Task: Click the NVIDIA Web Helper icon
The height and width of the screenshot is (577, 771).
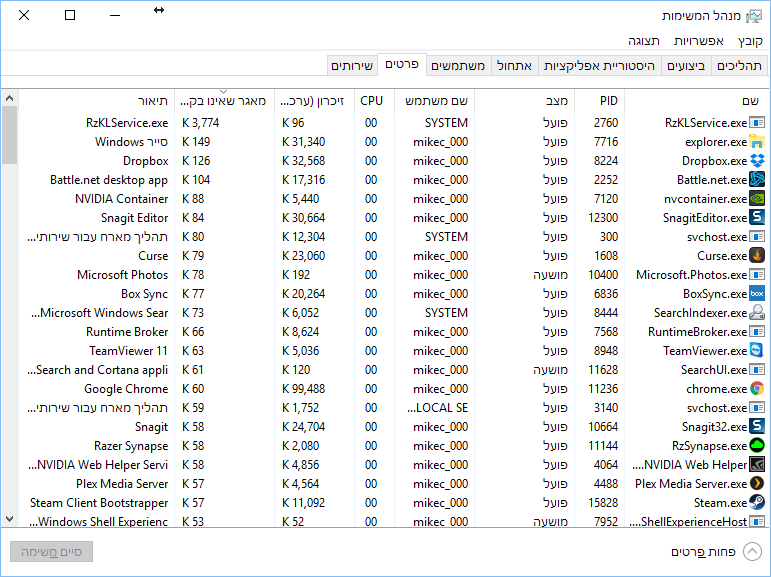Action: pos(757,465)
